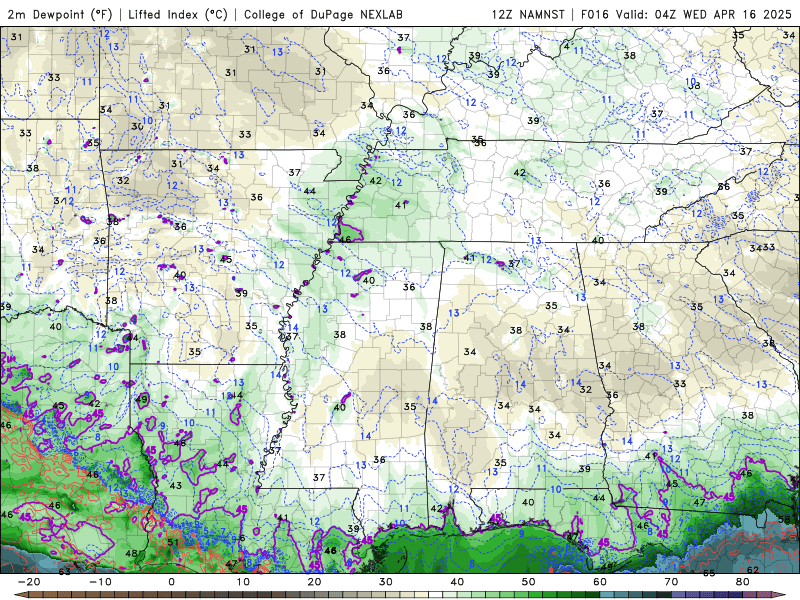Click the dewpoint value 30 on the map
The width and height of the screenshot is (800, 600).
(x=137, y=126)
